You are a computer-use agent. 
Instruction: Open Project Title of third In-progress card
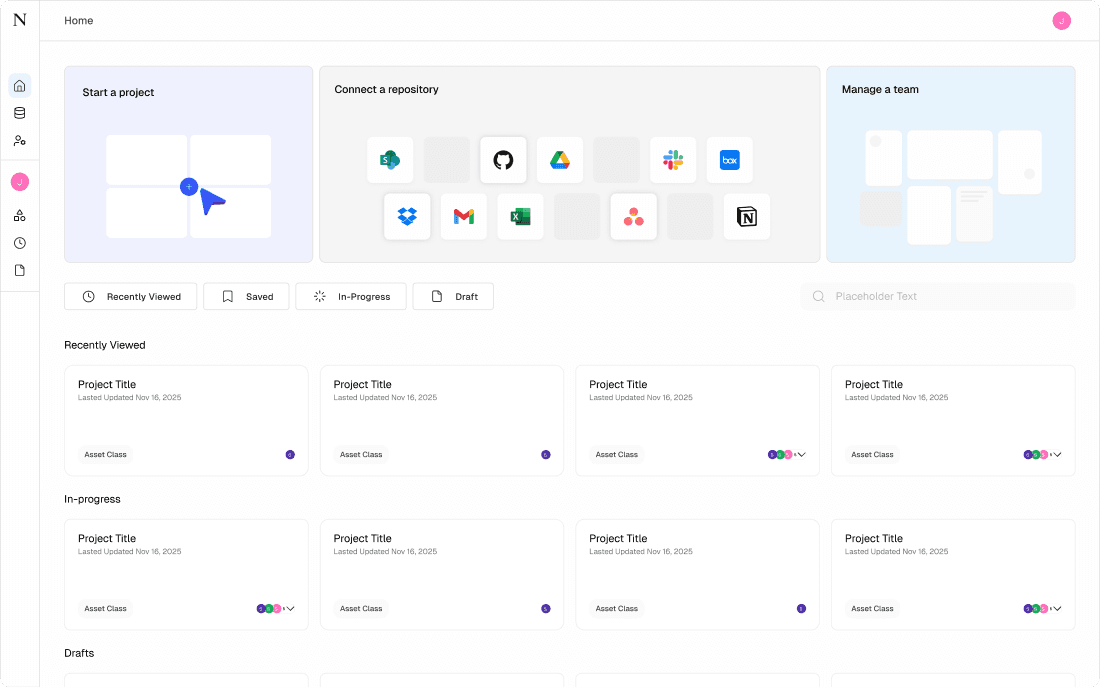click(x=618, y=539)
